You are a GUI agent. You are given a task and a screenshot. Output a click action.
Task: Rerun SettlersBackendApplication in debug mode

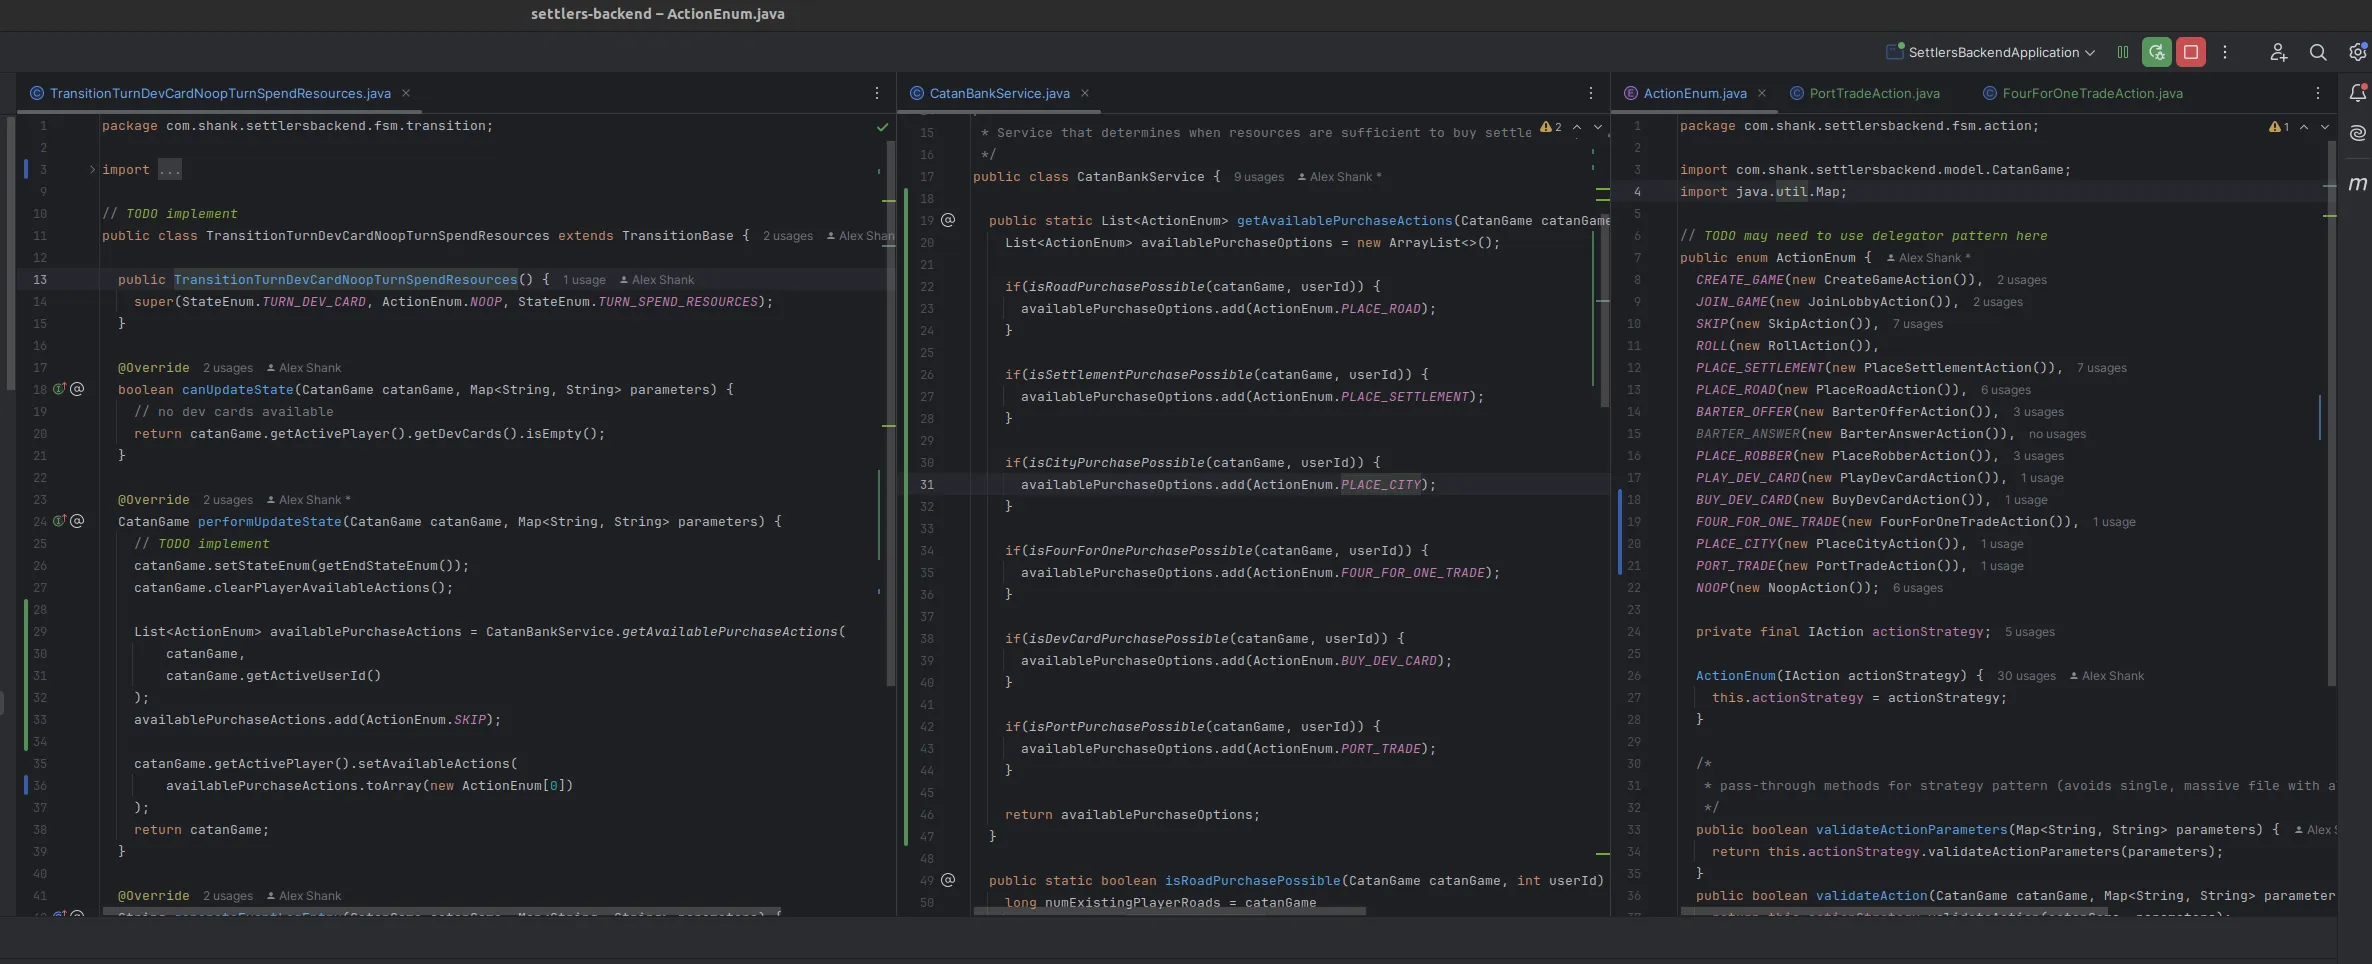click(x=2156, y=52)
